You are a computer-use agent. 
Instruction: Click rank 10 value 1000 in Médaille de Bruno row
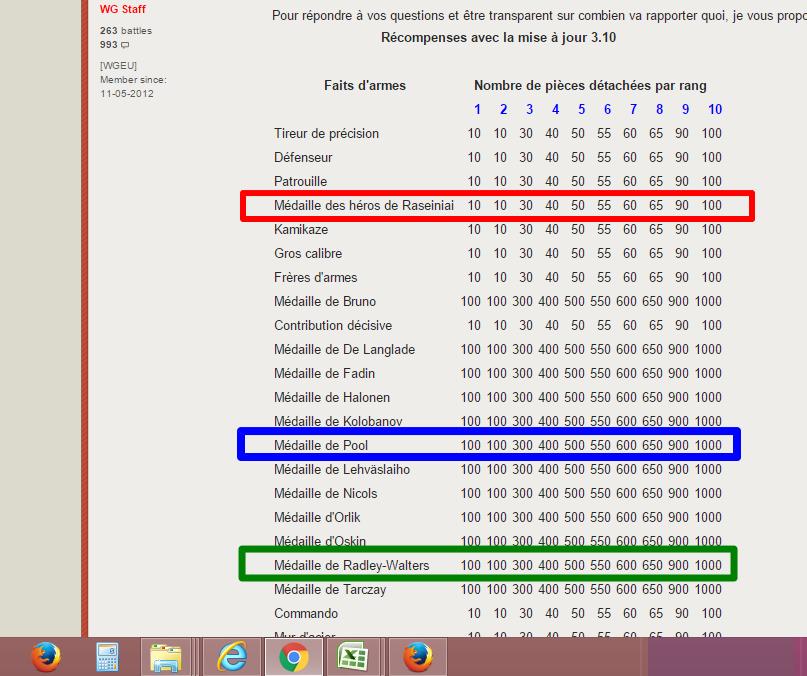tap(708, 302)
